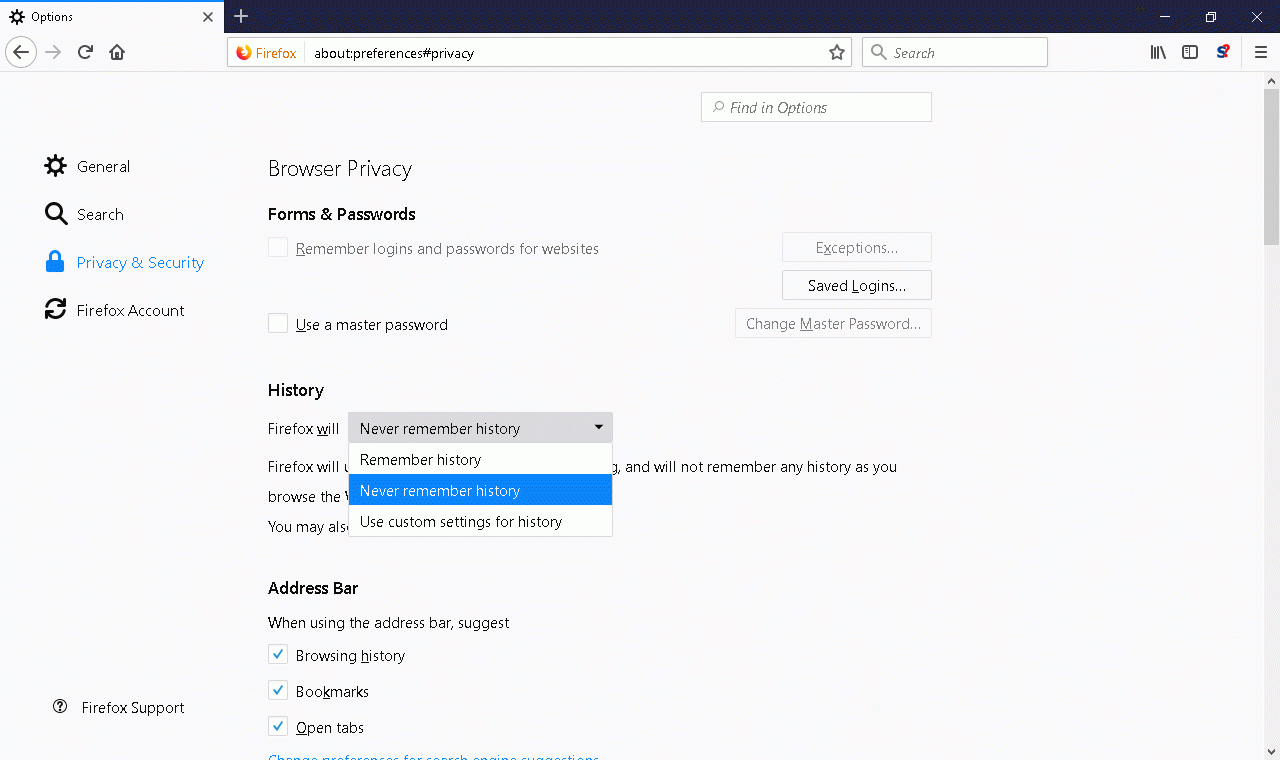Go to Firefox Home page icon
Viewport: 1280px width, 760px height.
(117, 52)
